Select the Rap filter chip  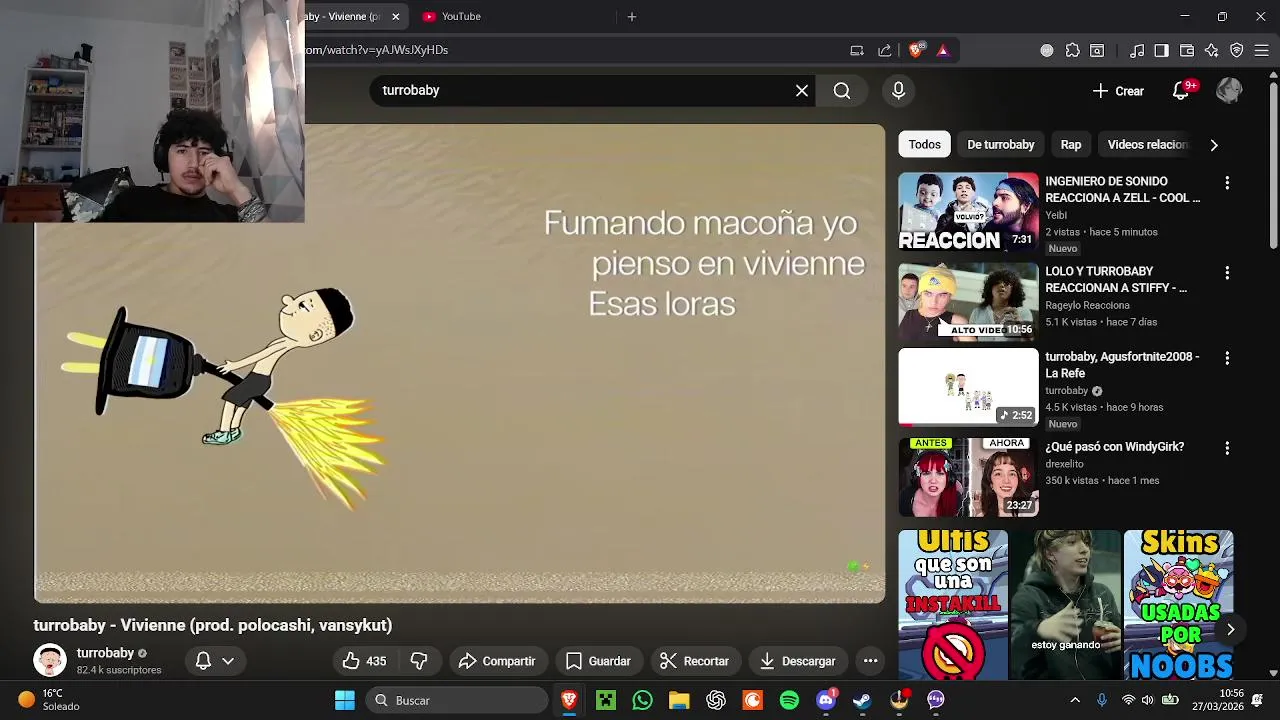1070,145
